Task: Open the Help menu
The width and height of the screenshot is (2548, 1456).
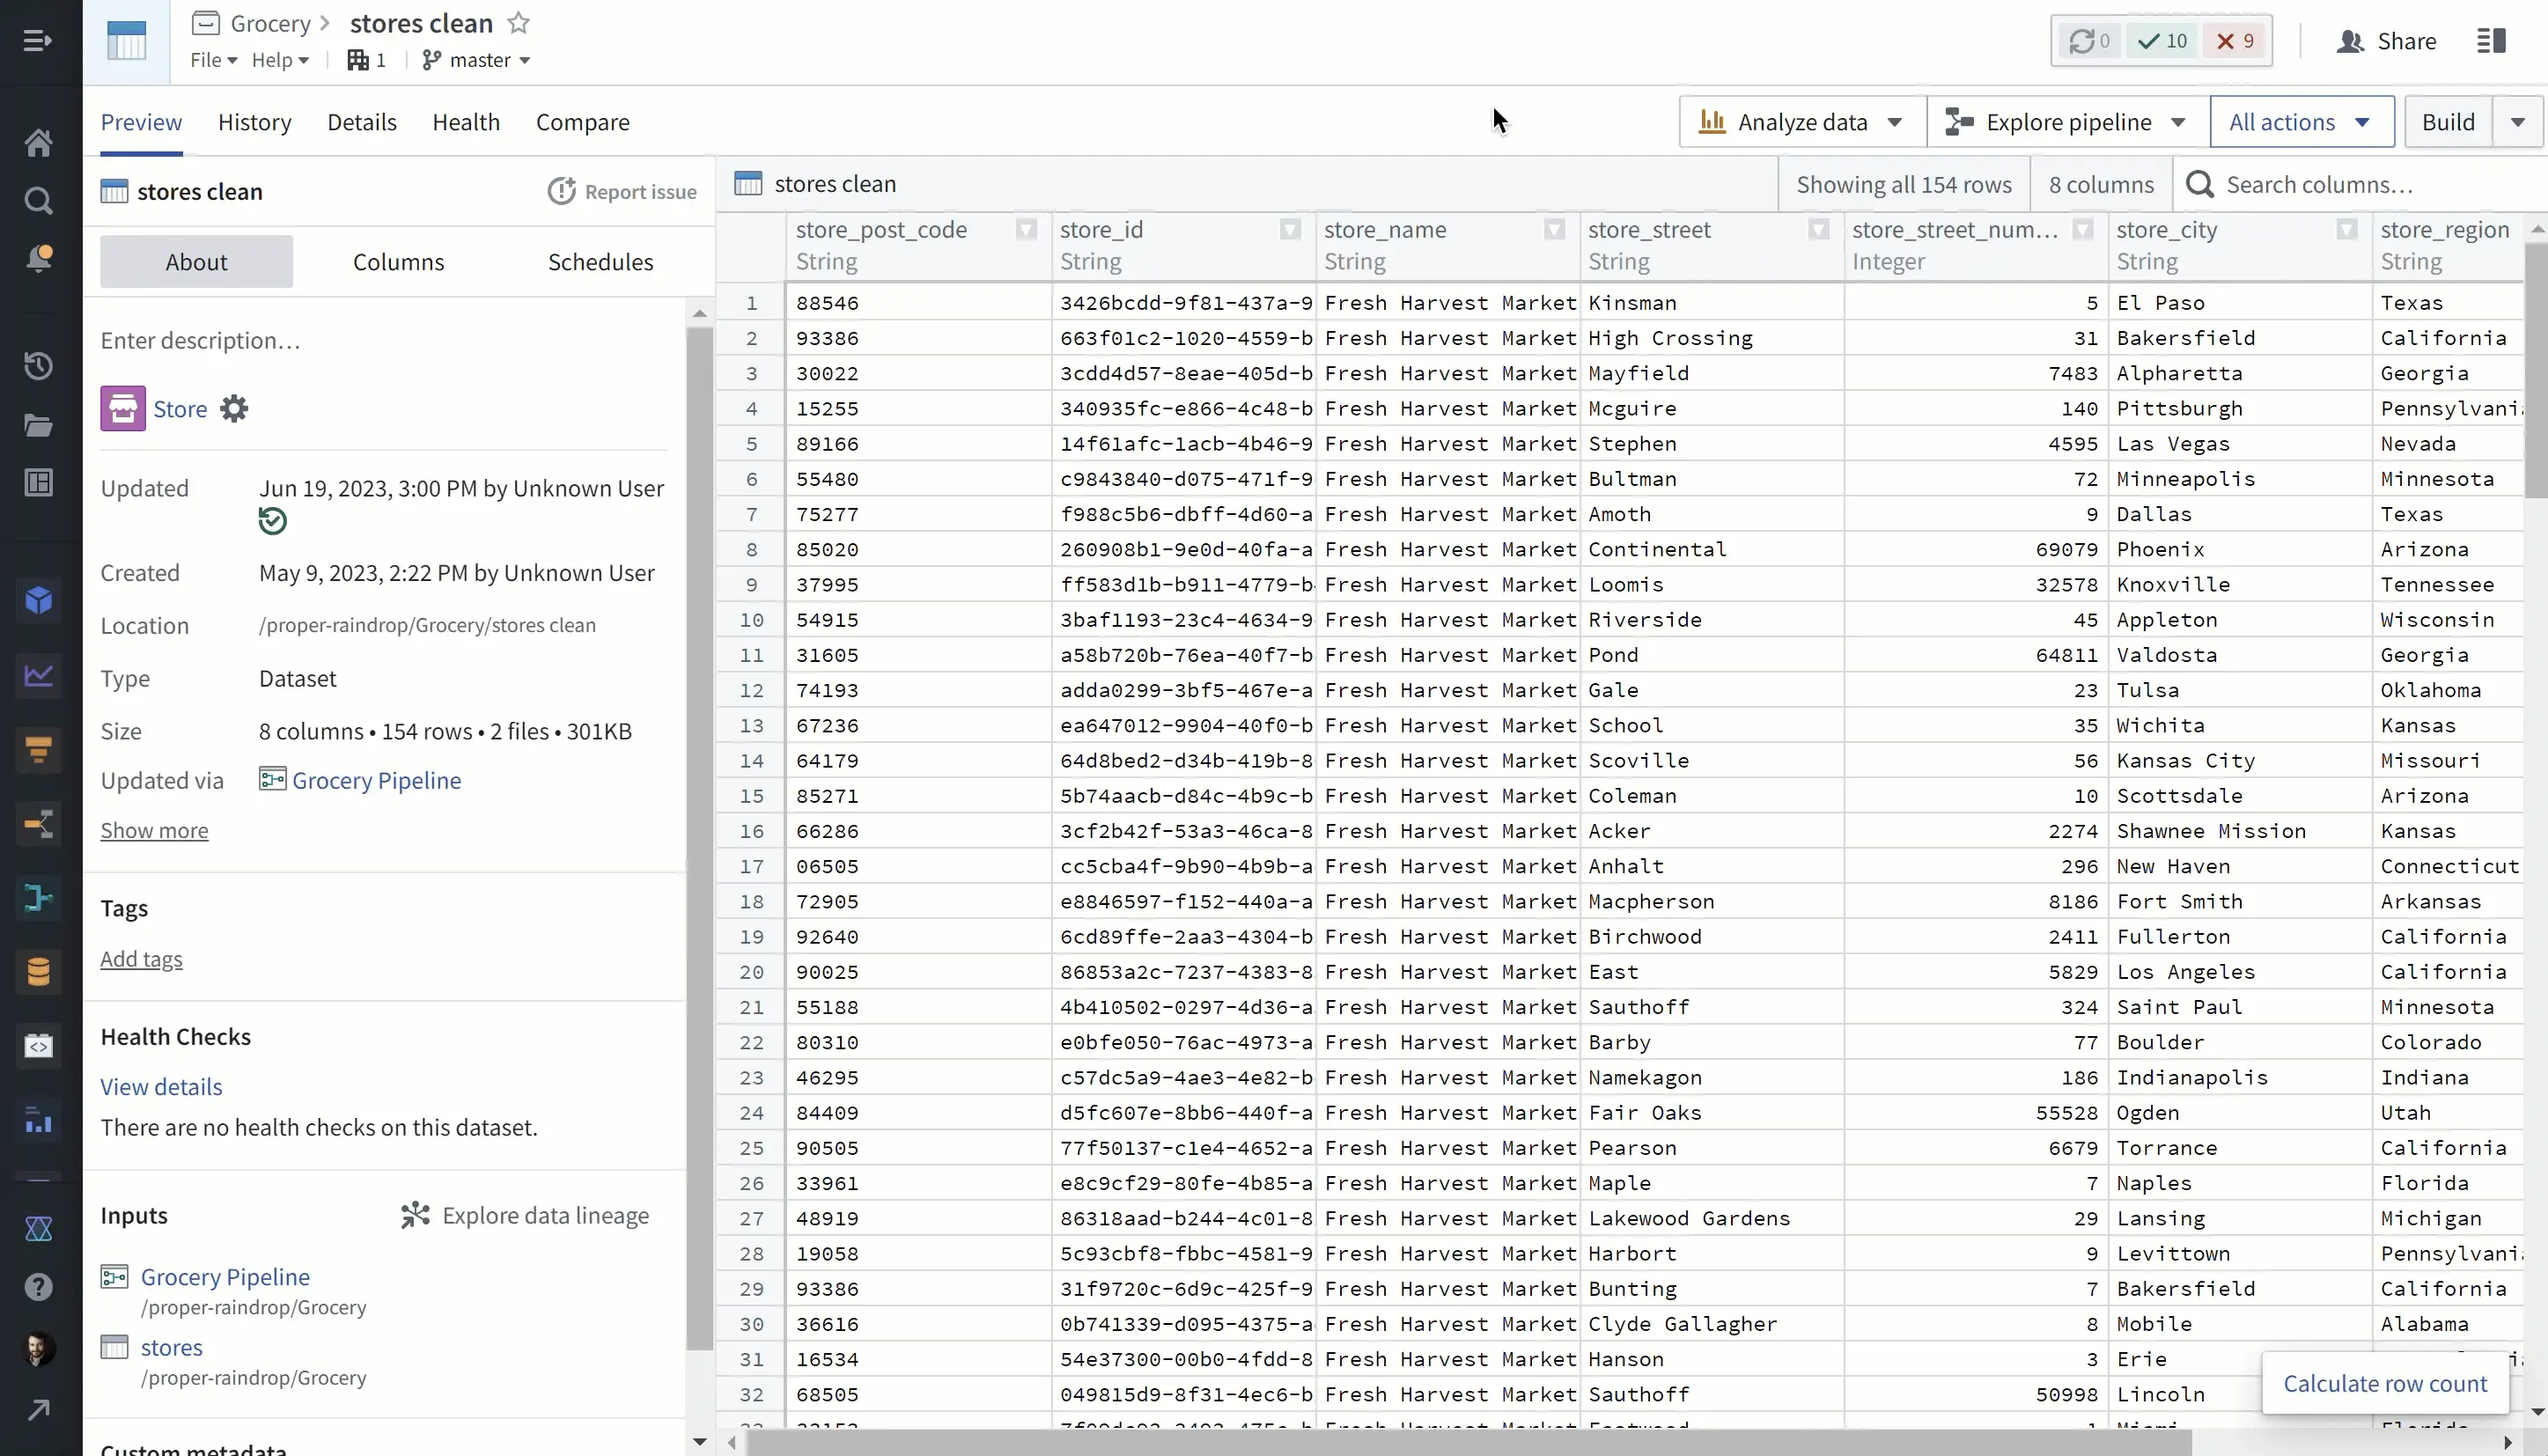Action: tap(280, 60)
